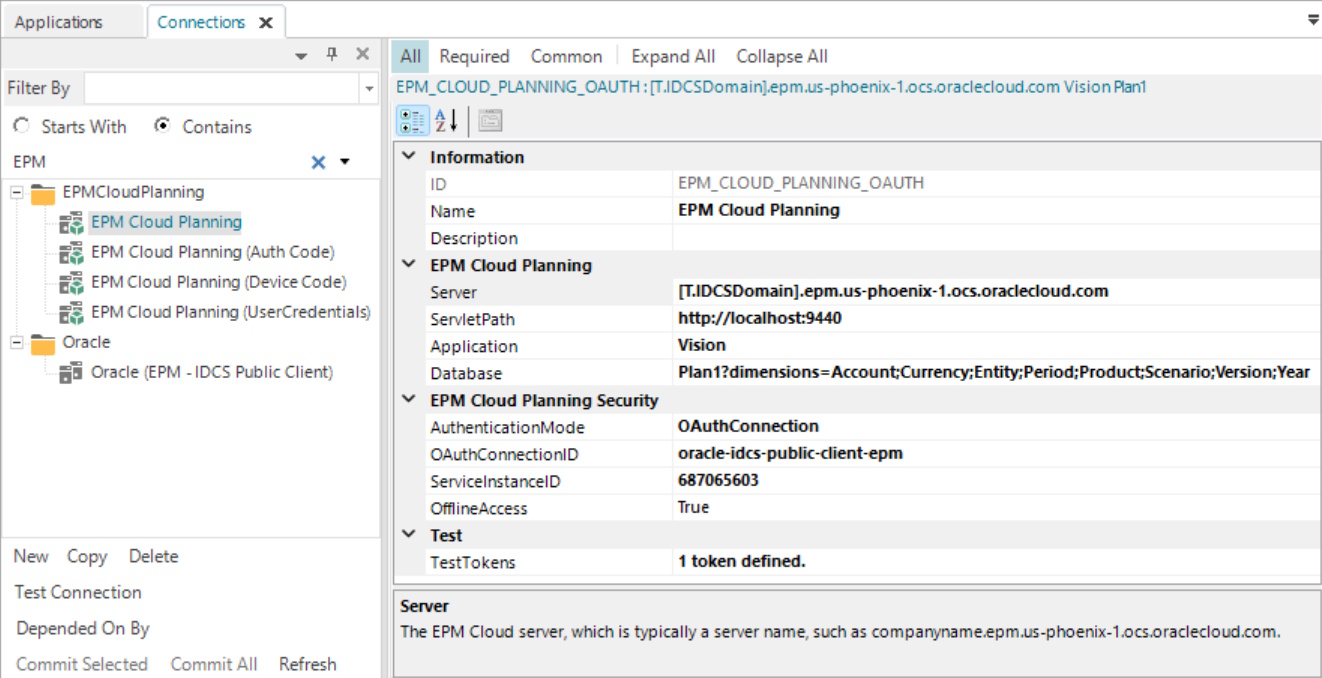Switch to the Applications tab
This screenshot has height=678, width=1322.
(58, 22)
